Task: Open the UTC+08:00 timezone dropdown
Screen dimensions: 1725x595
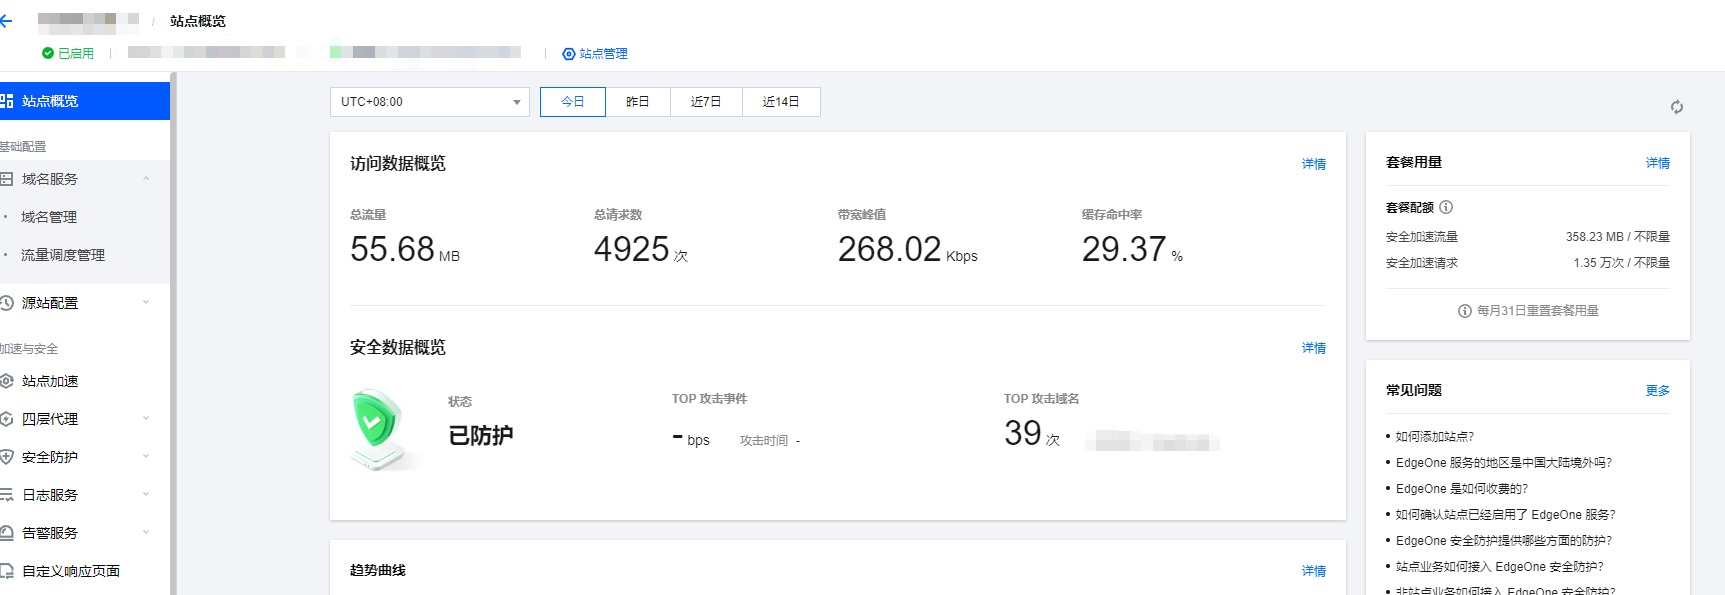Action: point(429,102)
